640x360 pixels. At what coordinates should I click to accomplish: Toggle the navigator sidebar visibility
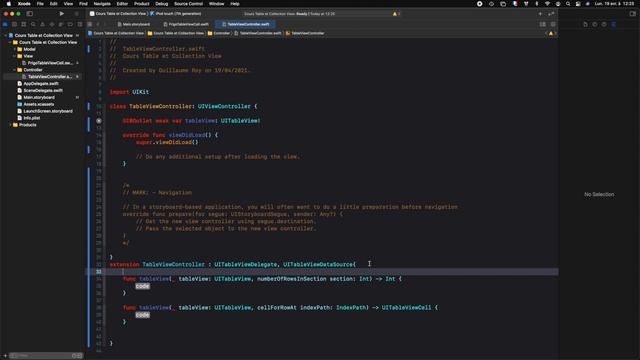click(29, 13)
